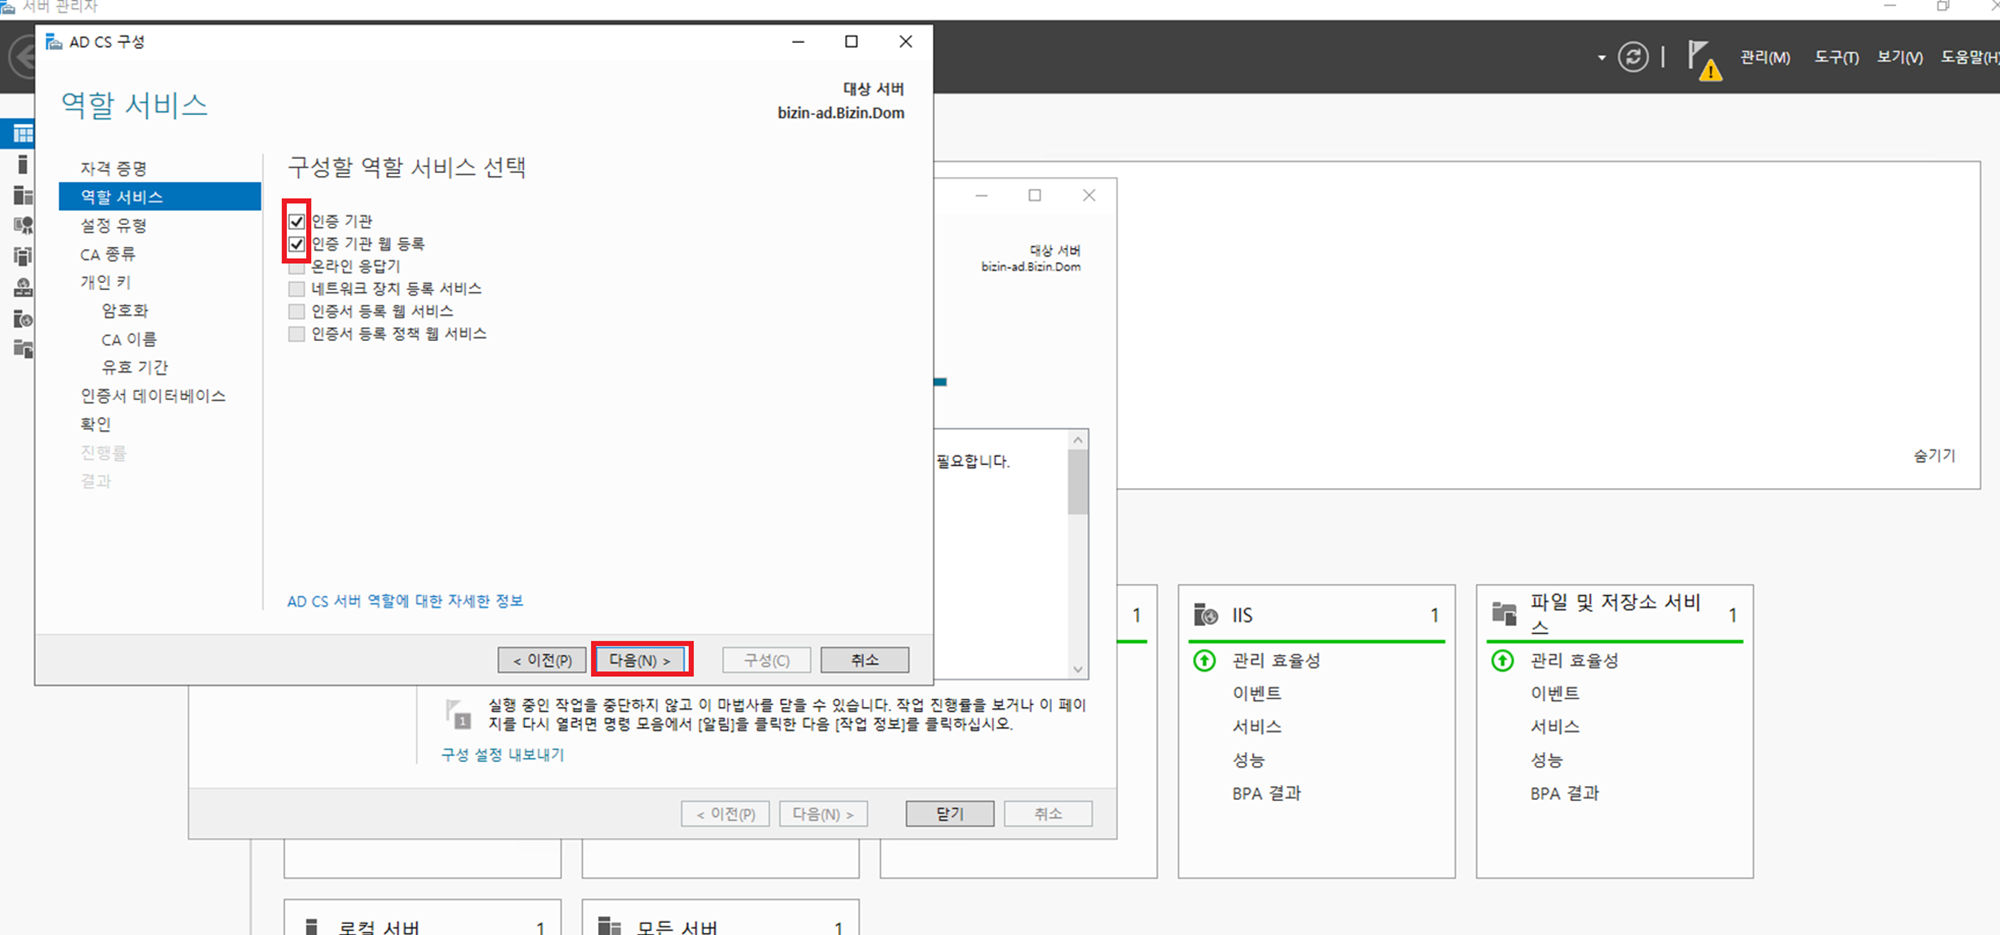Select the Dashboard icon in Server Manager sidebar
The height and width of the screenshot is (935, 2000).
click(22, 133)
